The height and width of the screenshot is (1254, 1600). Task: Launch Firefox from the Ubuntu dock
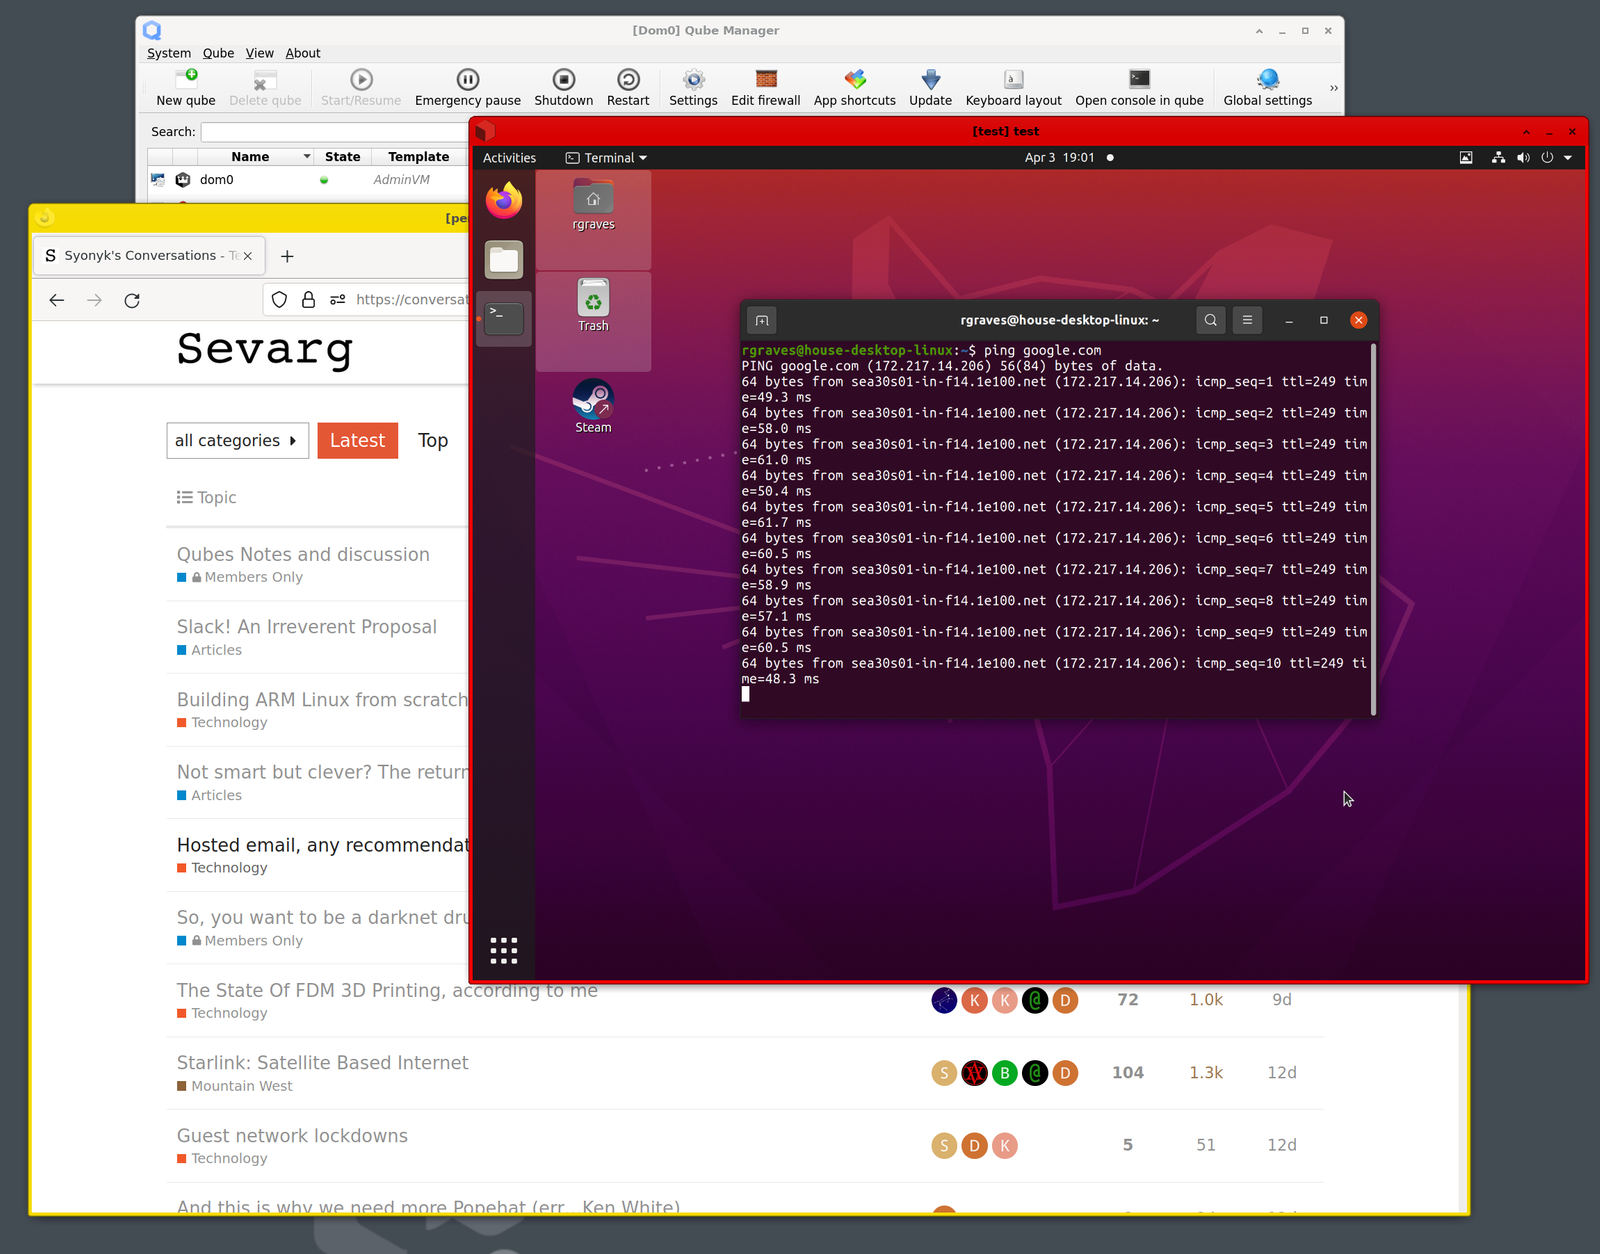coord(504,201)
